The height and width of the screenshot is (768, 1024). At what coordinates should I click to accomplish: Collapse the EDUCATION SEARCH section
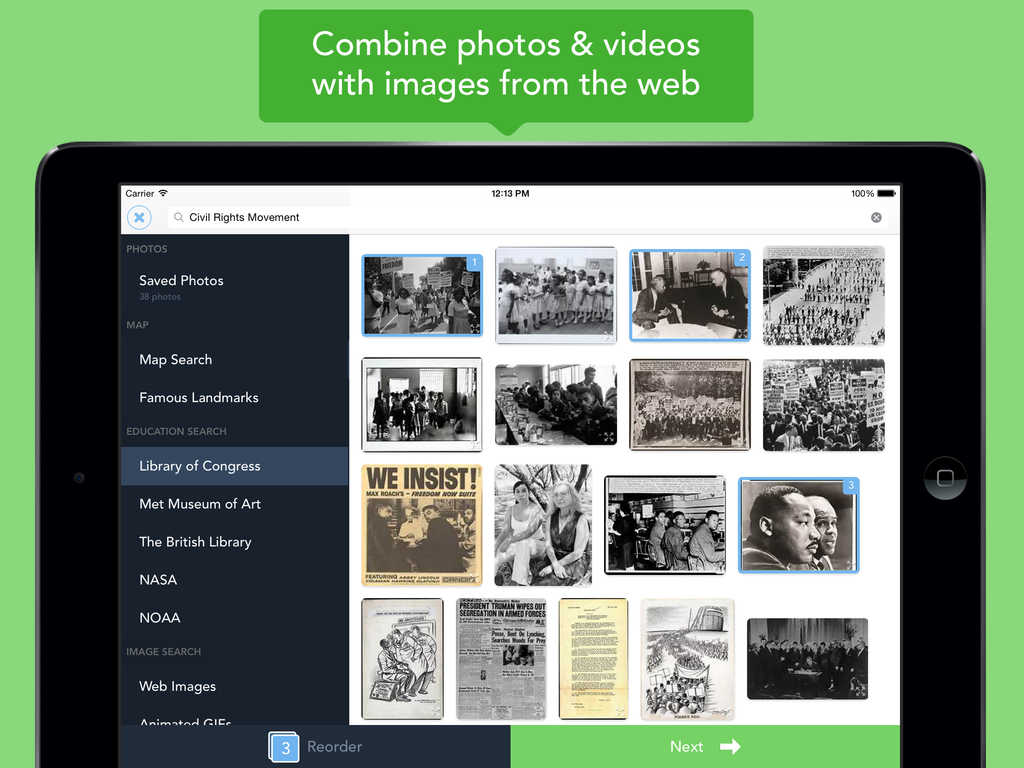(x=176, y=431)
